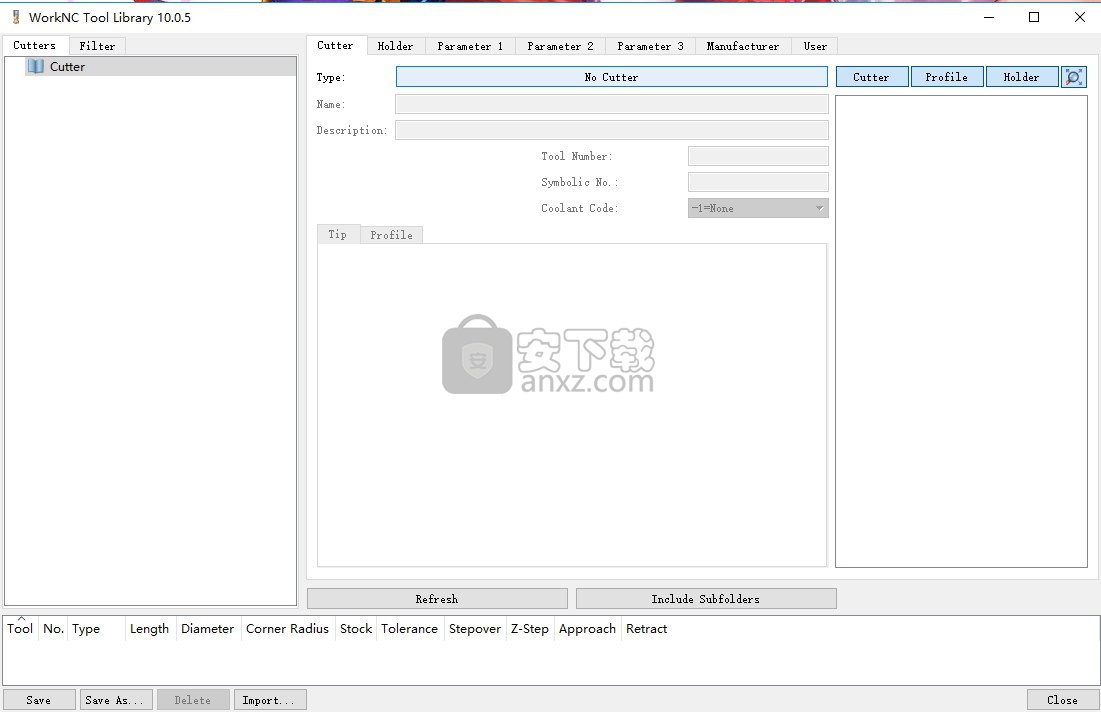Screen dimensions: 1101x712
Task: Open the Parameter 3 tab
Action: (x=650, y=46)
